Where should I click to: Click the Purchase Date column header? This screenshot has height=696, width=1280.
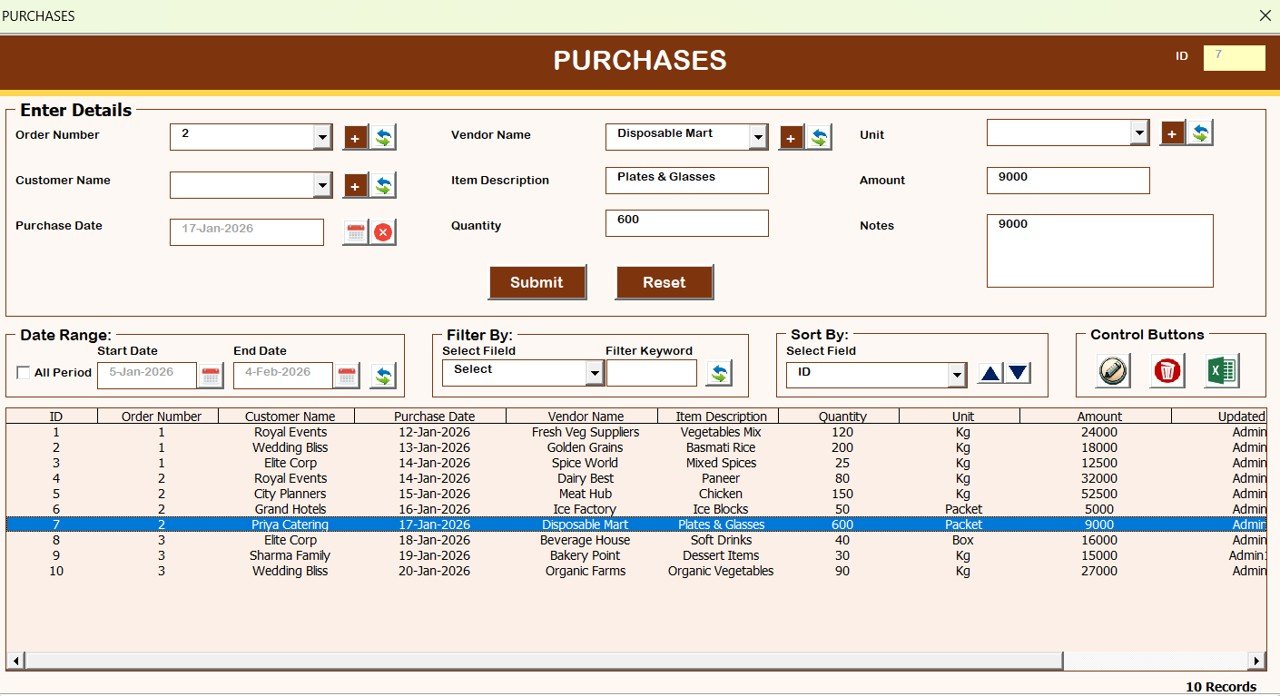click(x=434, y=416)
